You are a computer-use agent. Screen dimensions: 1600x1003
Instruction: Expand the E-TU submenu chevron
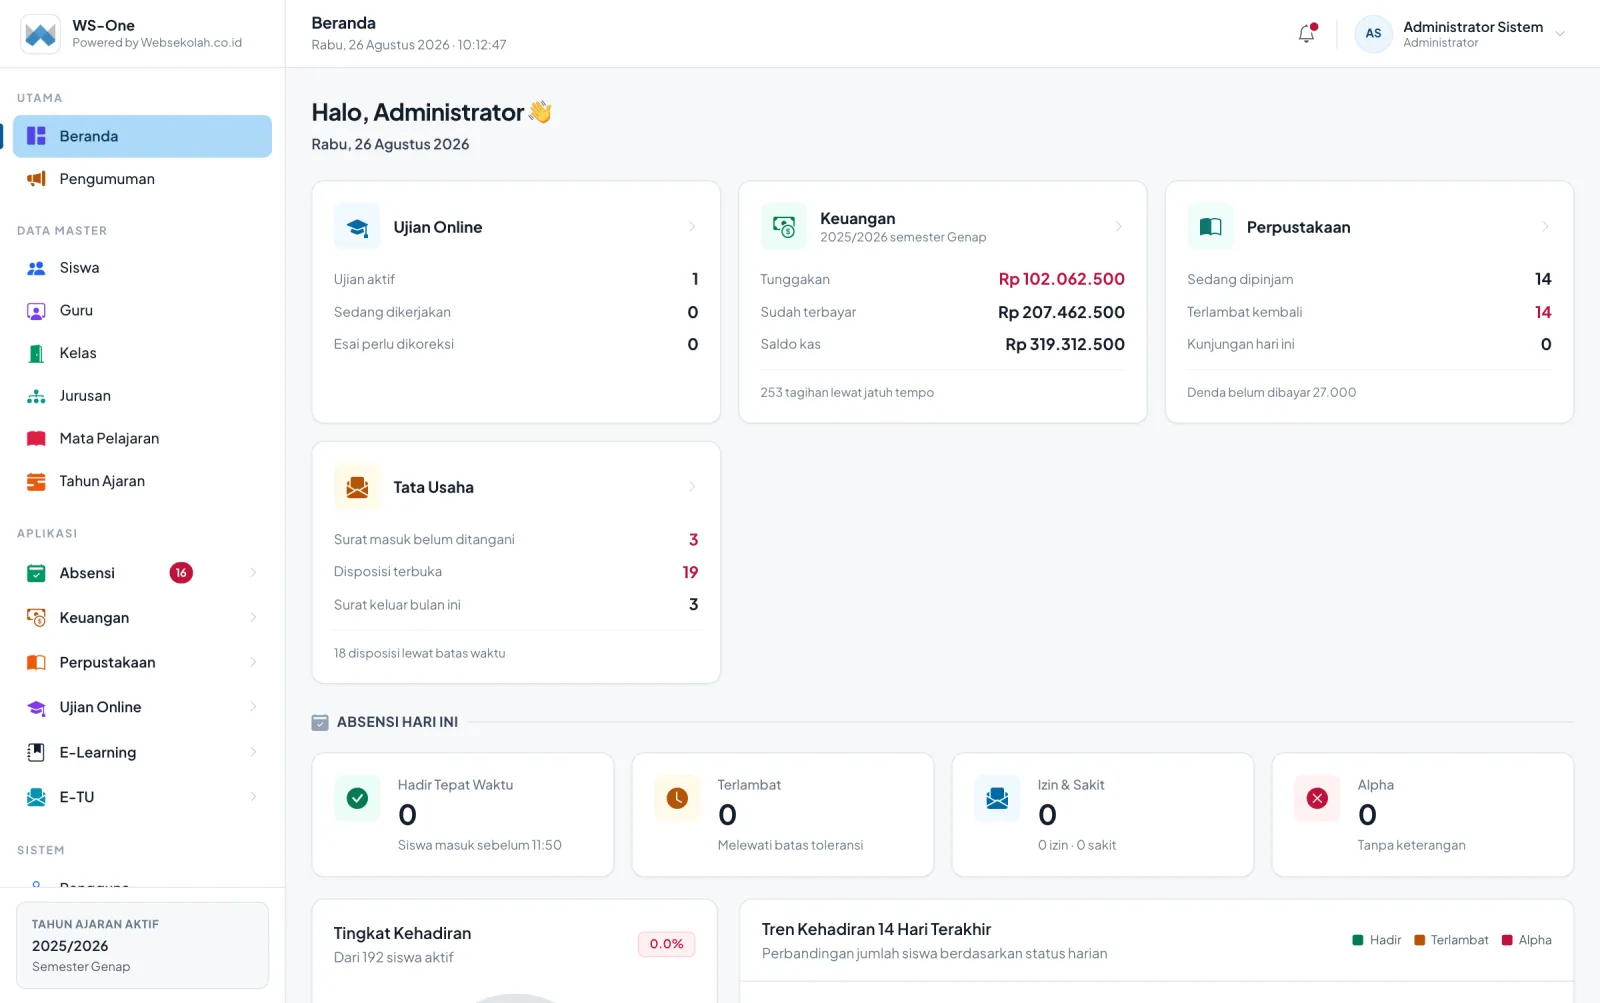click(x=253, y=797)
